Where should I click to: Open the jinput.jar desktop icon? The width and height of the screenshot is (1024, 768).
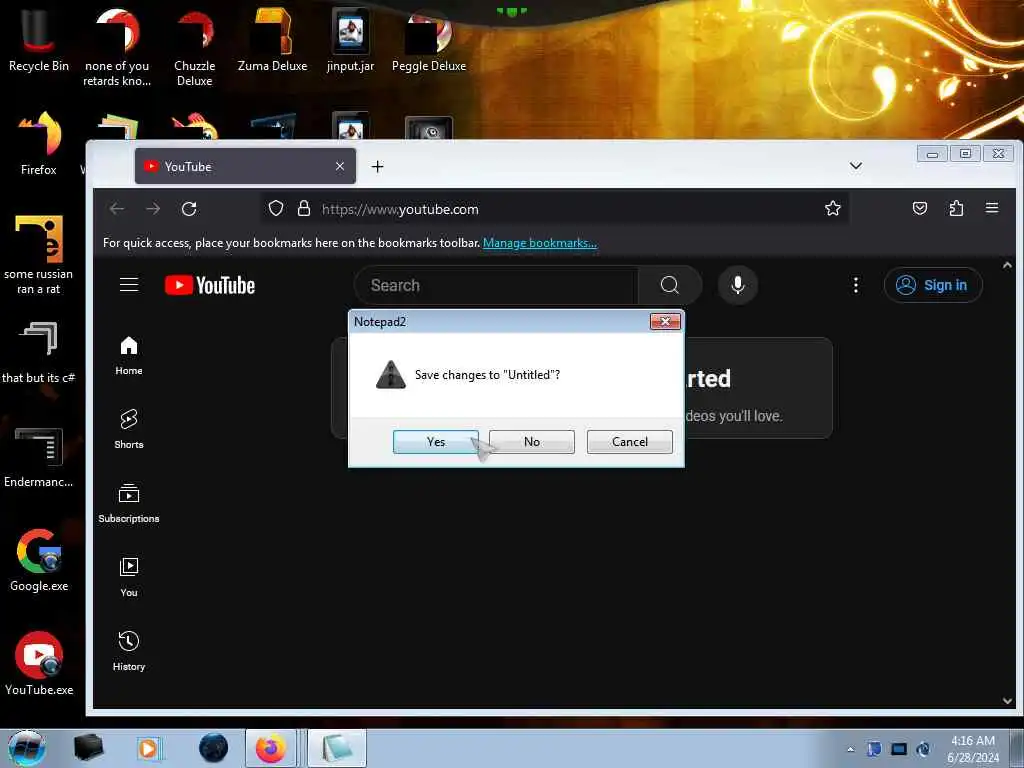351,40
